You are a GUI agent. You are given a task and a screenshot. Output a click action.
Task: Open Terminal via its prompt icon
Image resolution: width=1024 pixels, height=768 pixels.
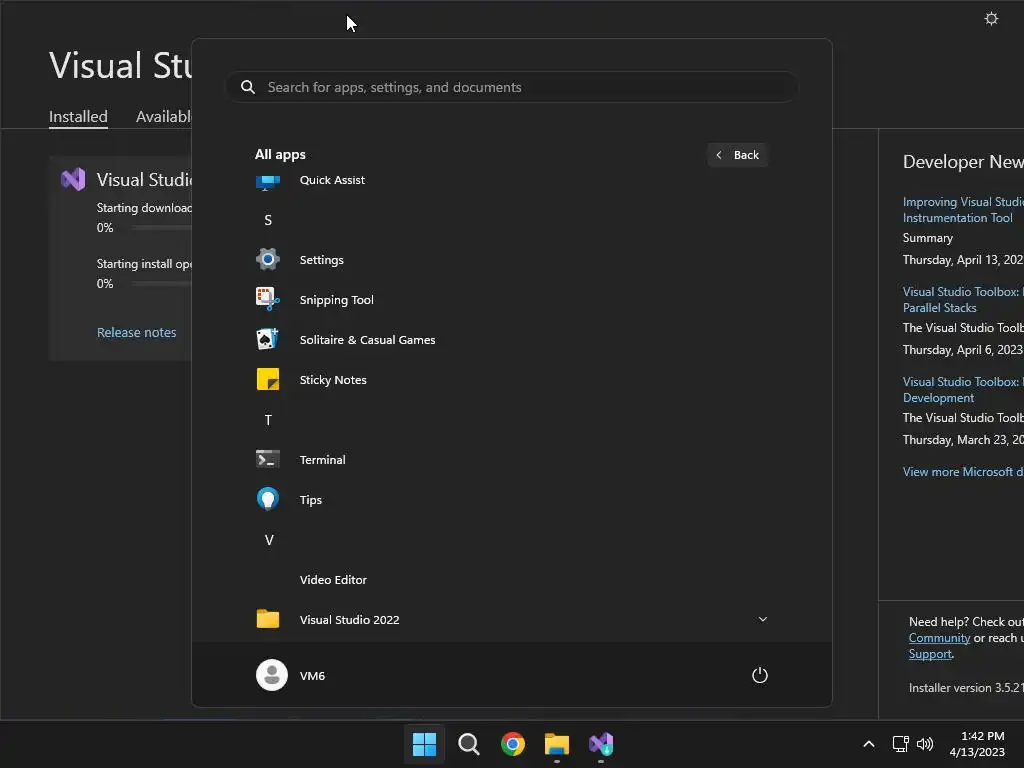[268, 459]
